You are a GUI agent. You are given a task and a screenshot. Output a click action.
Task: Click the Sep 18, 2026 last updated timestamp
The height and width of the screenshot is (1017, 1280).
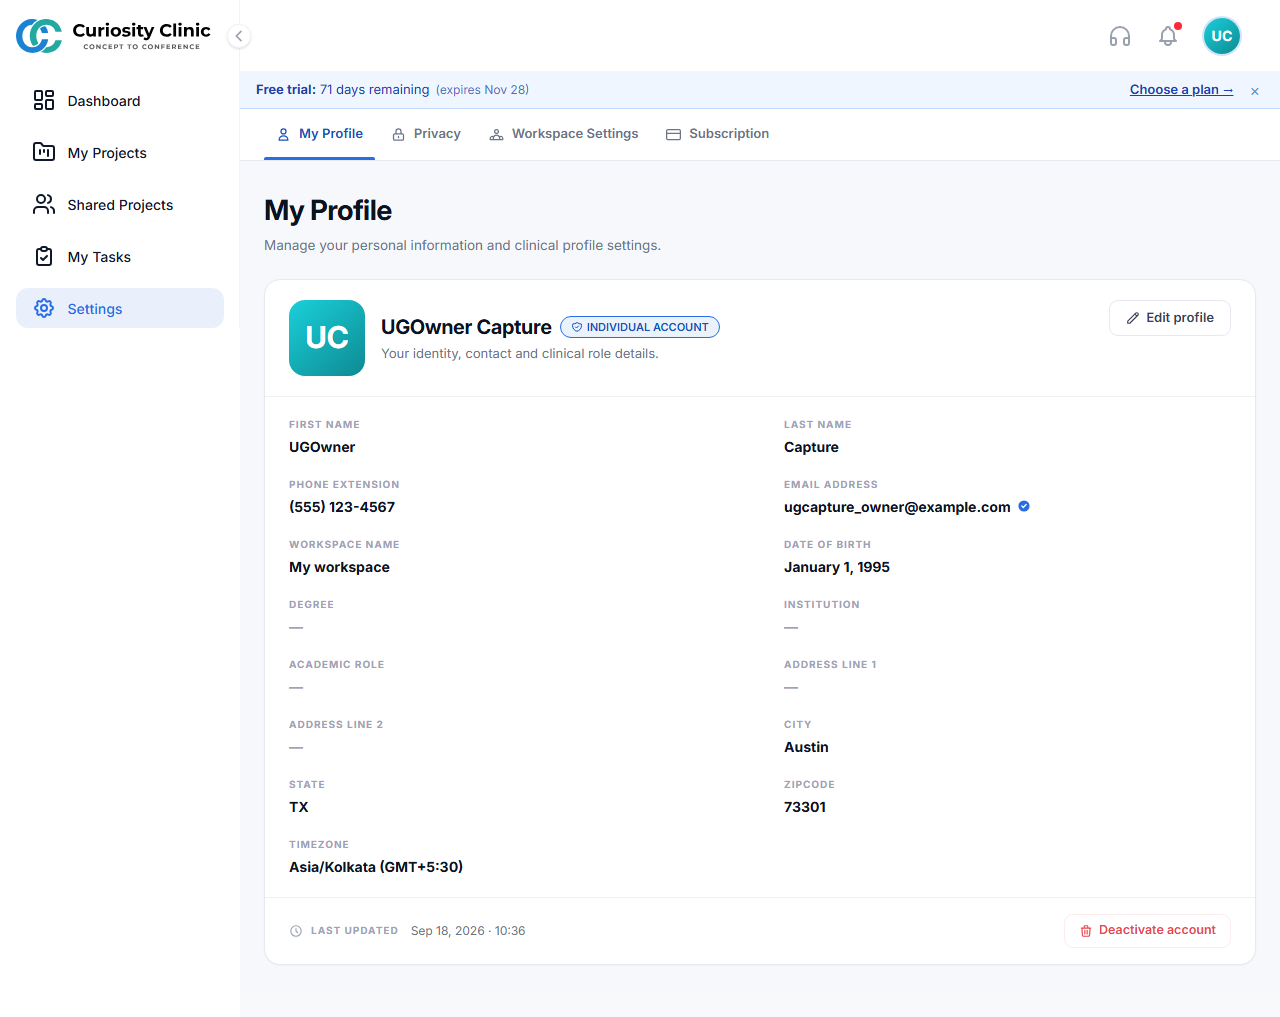point(468,931)
